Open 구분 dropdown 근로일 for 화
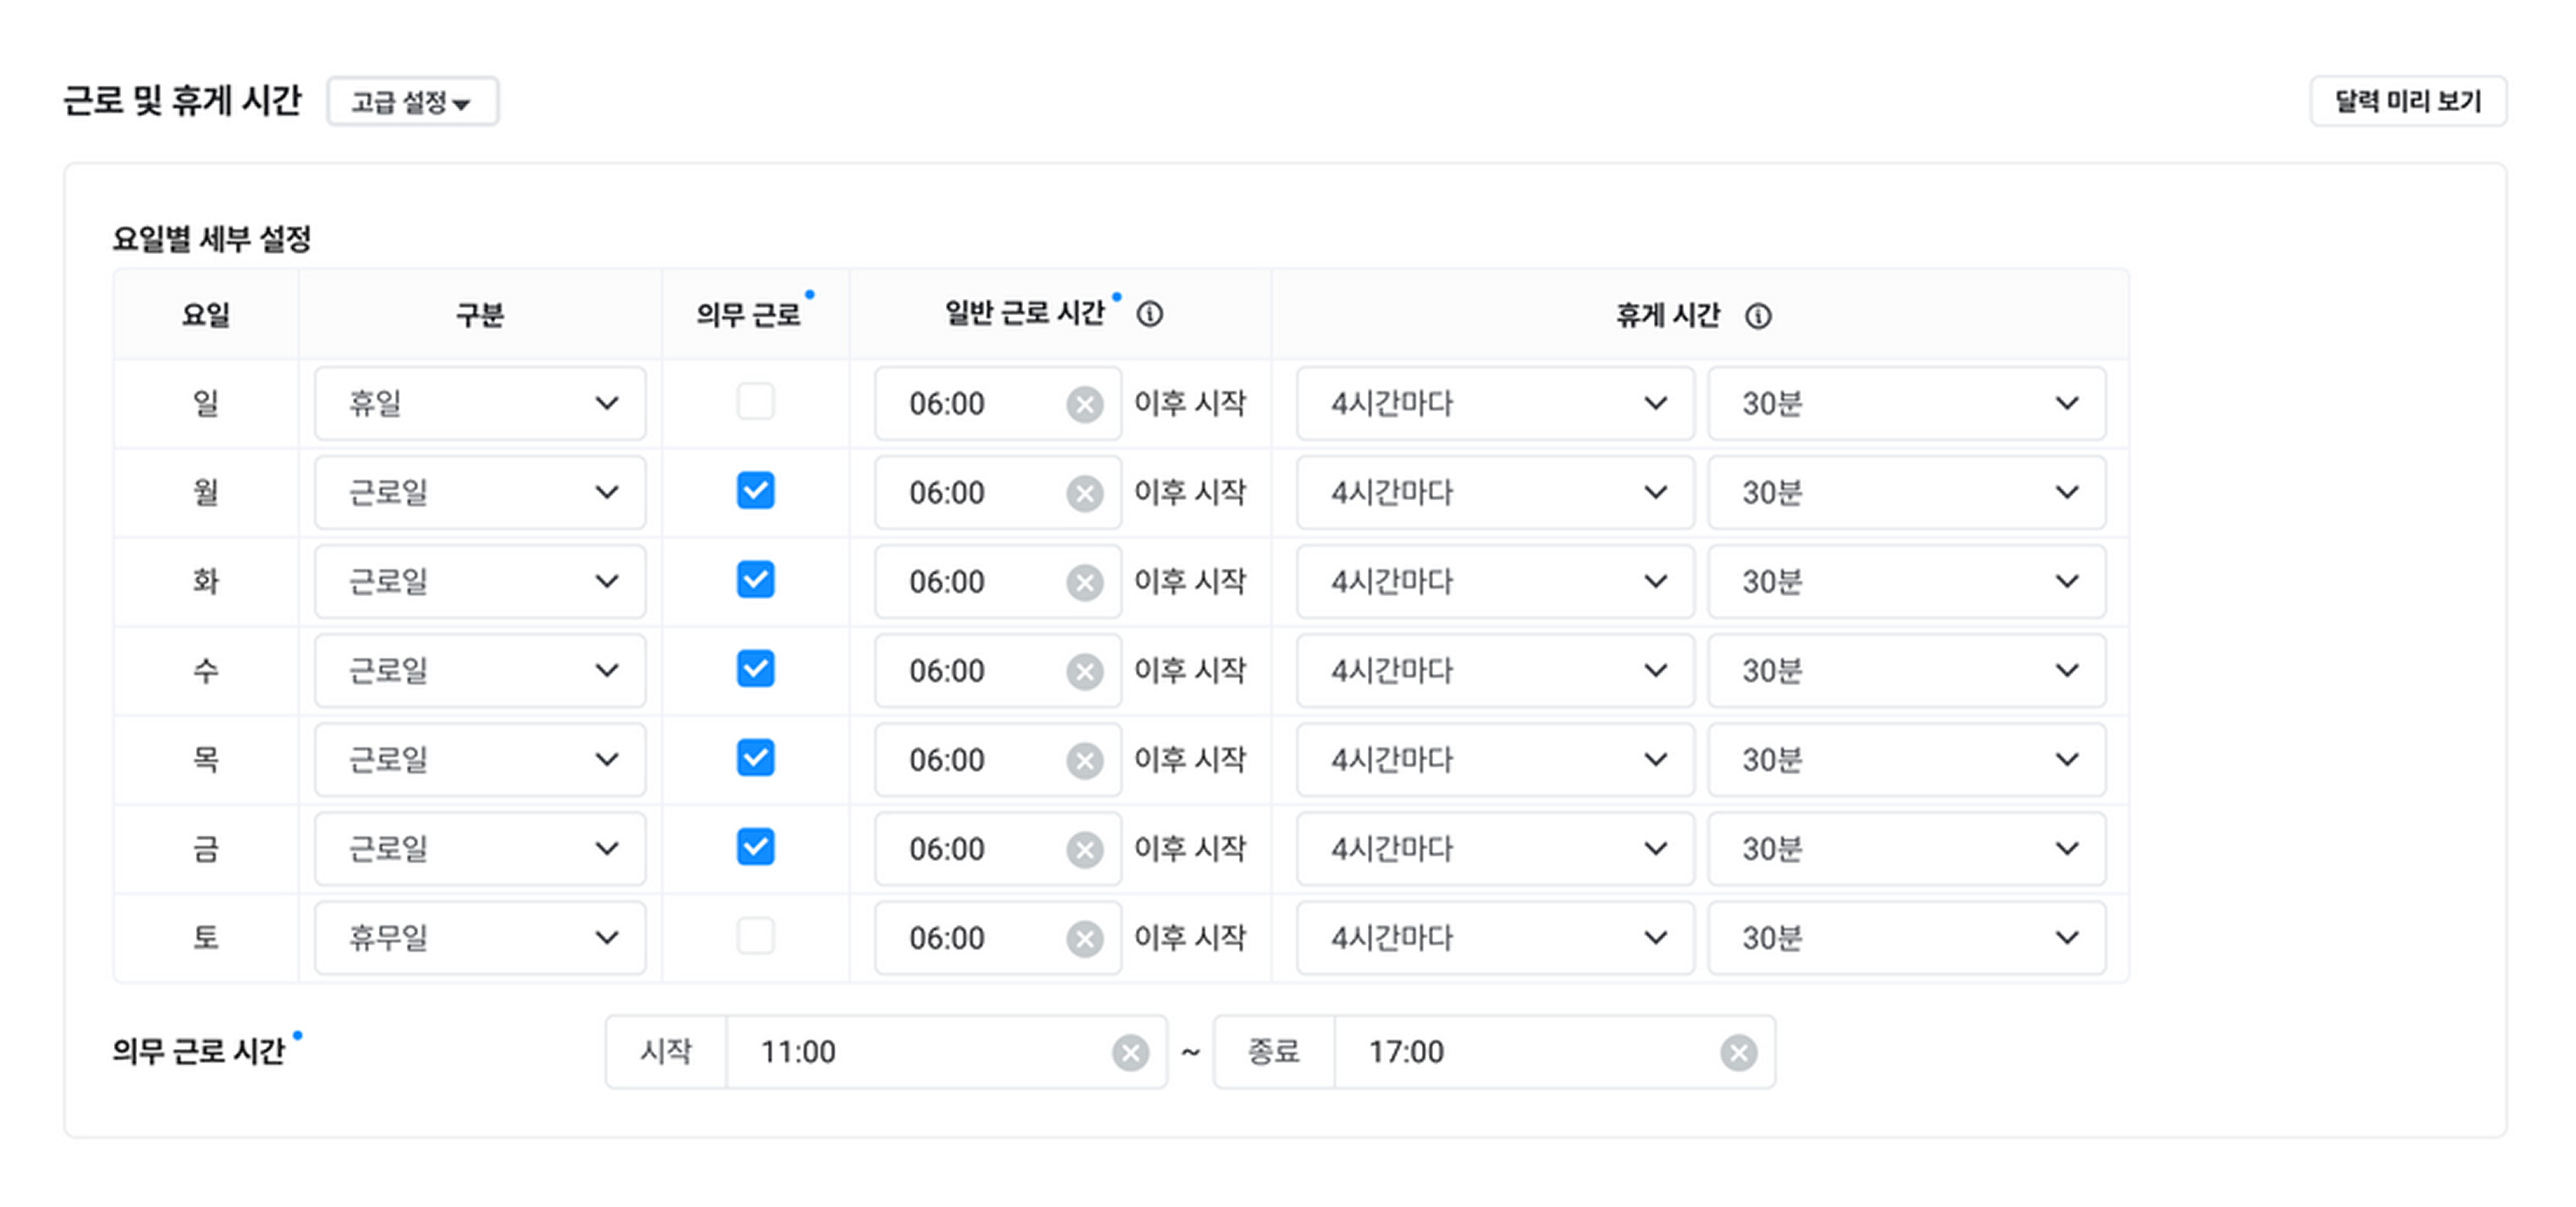This screenshot has width=2576, height=1207. tap(480, 581)
